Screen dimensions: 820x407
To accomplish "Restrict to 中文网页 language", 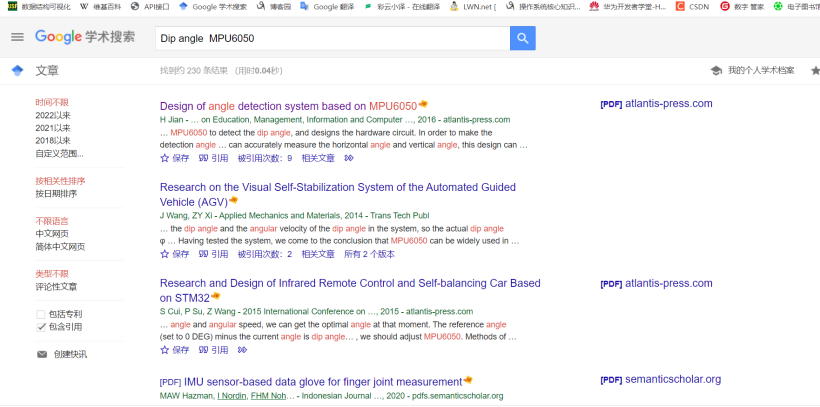I will coord(52,234).
